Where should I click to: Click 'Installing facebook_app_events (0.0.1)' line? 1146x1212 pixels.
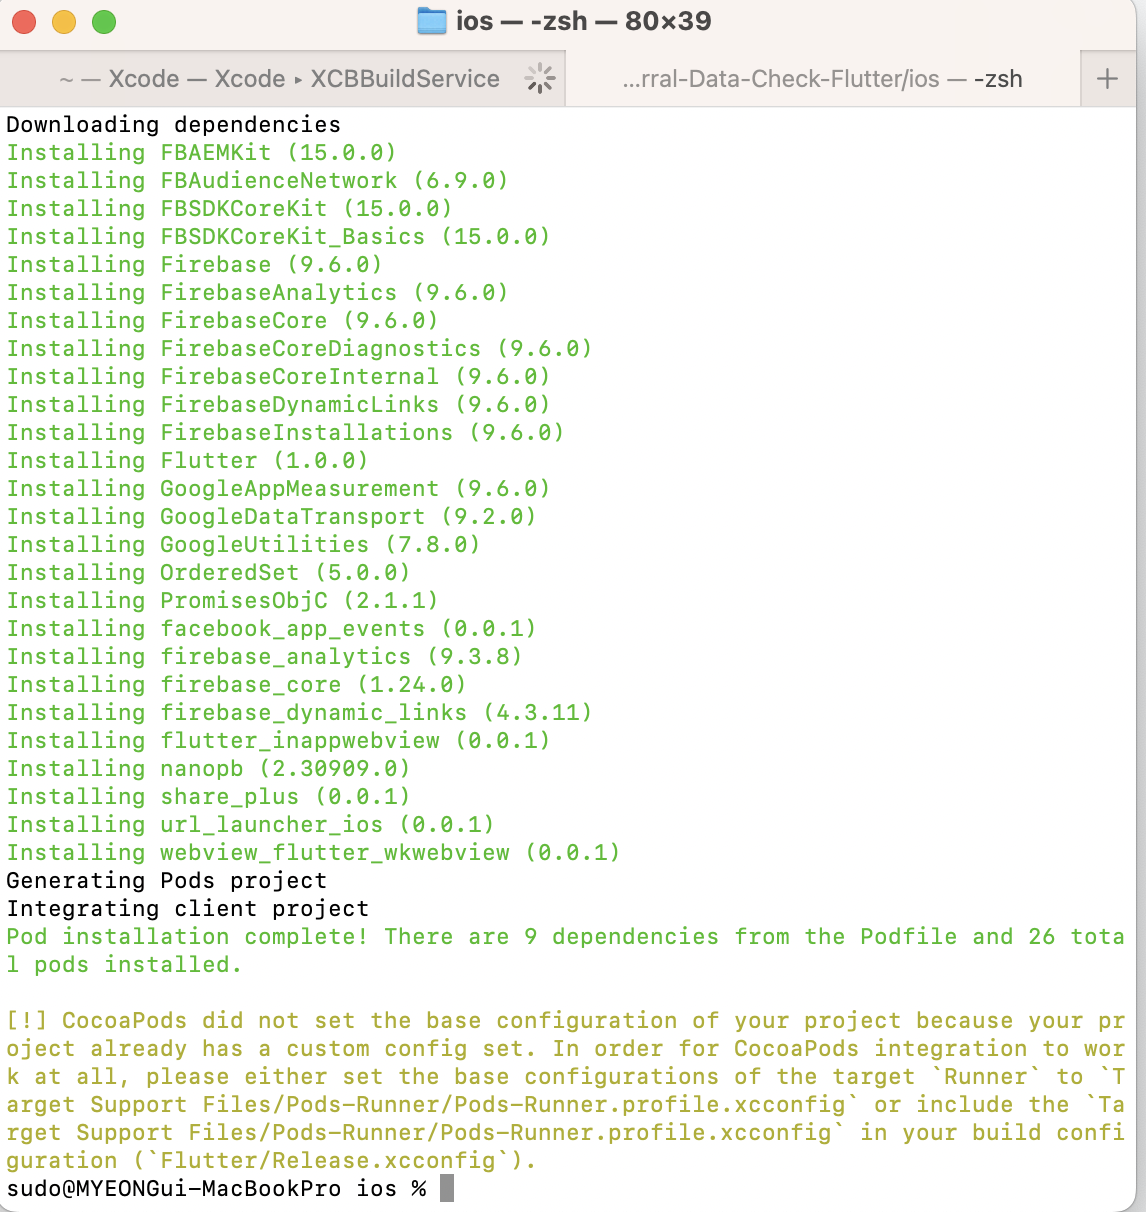[x=272, y=629]
